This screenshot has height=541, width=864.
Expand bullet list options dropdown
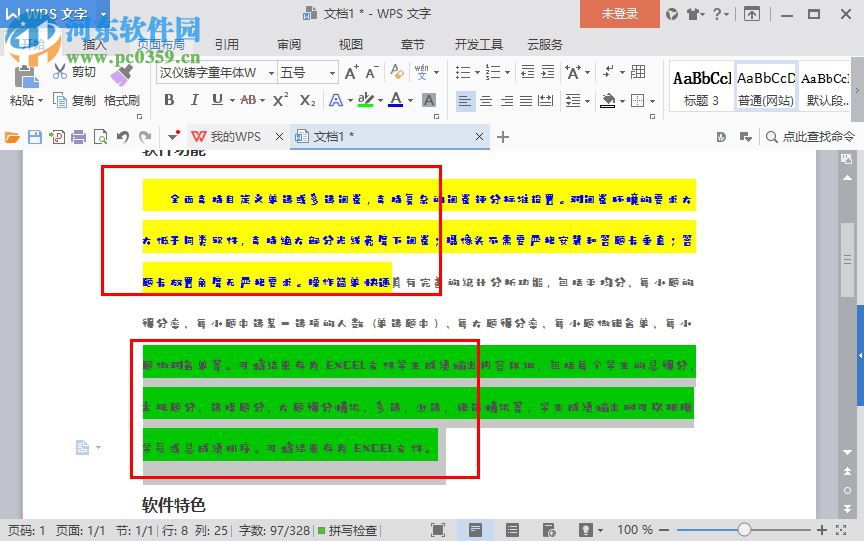tap(477, 72)
